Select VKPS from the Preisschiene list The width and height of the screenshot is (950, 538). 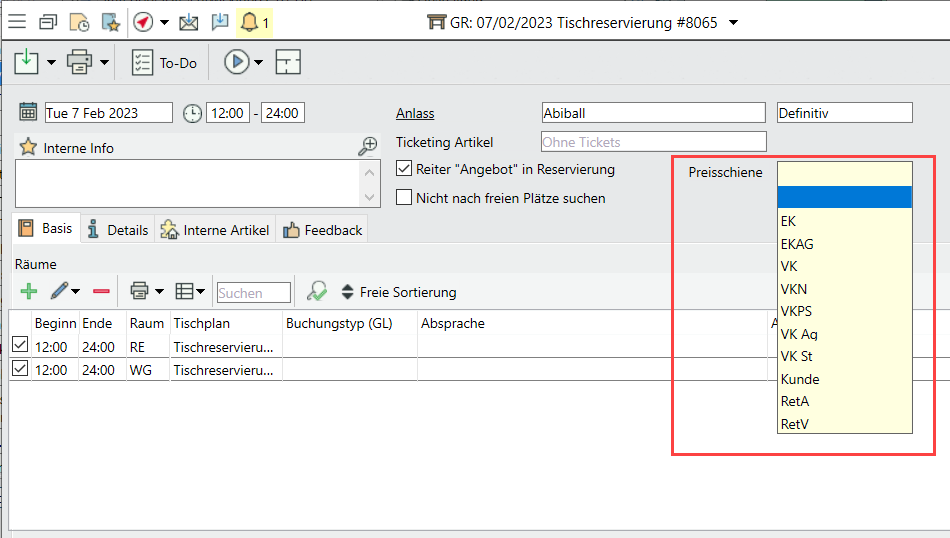tap(796, 311)
